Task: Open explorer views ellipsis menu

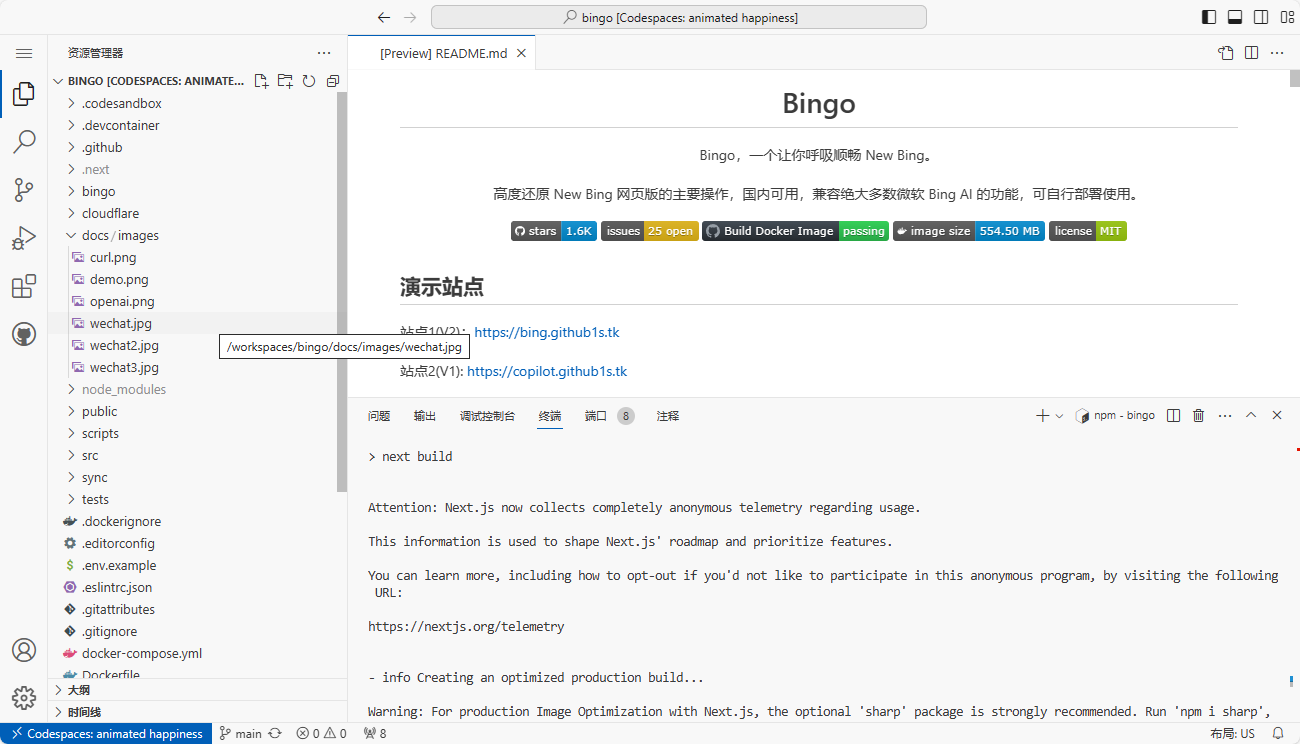Action: click(323, 53)
